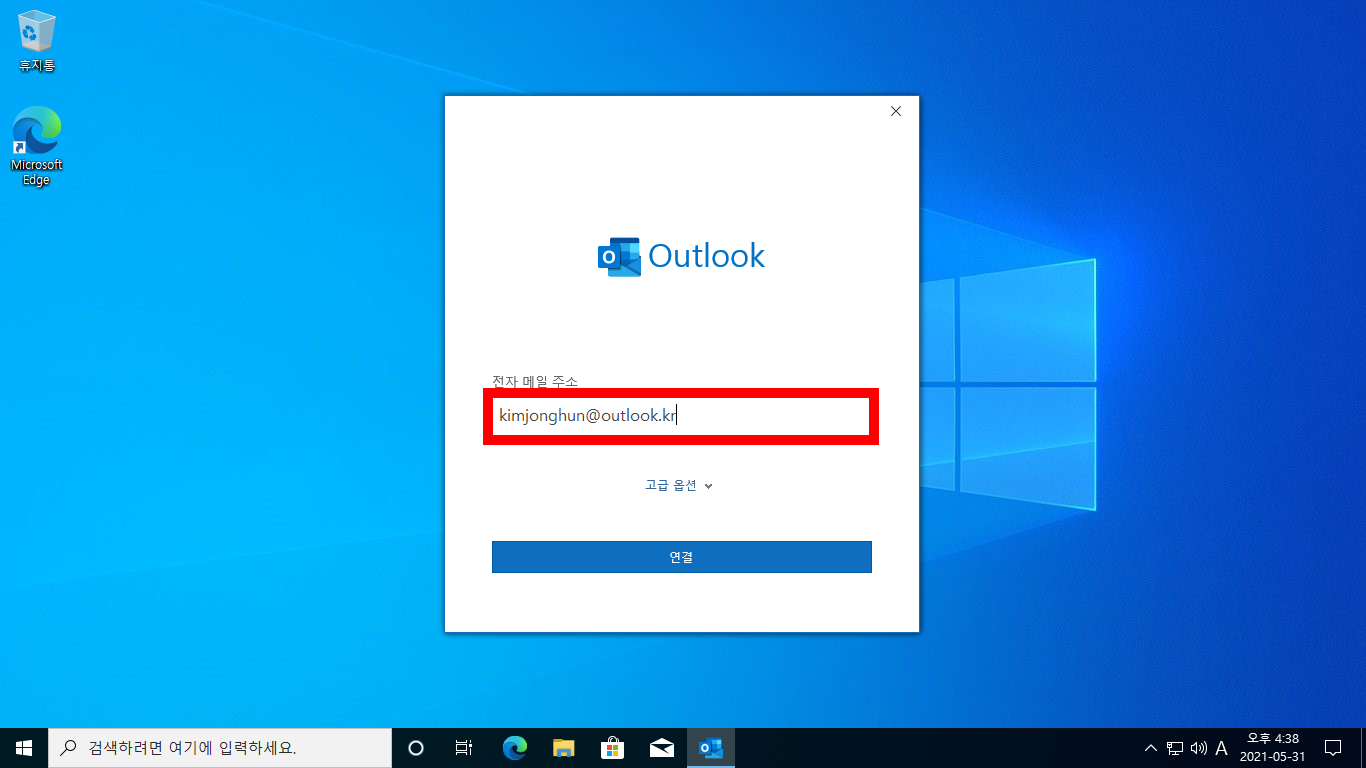Click the 연결 connect button
1366x768 pixels.
point(681,557)
